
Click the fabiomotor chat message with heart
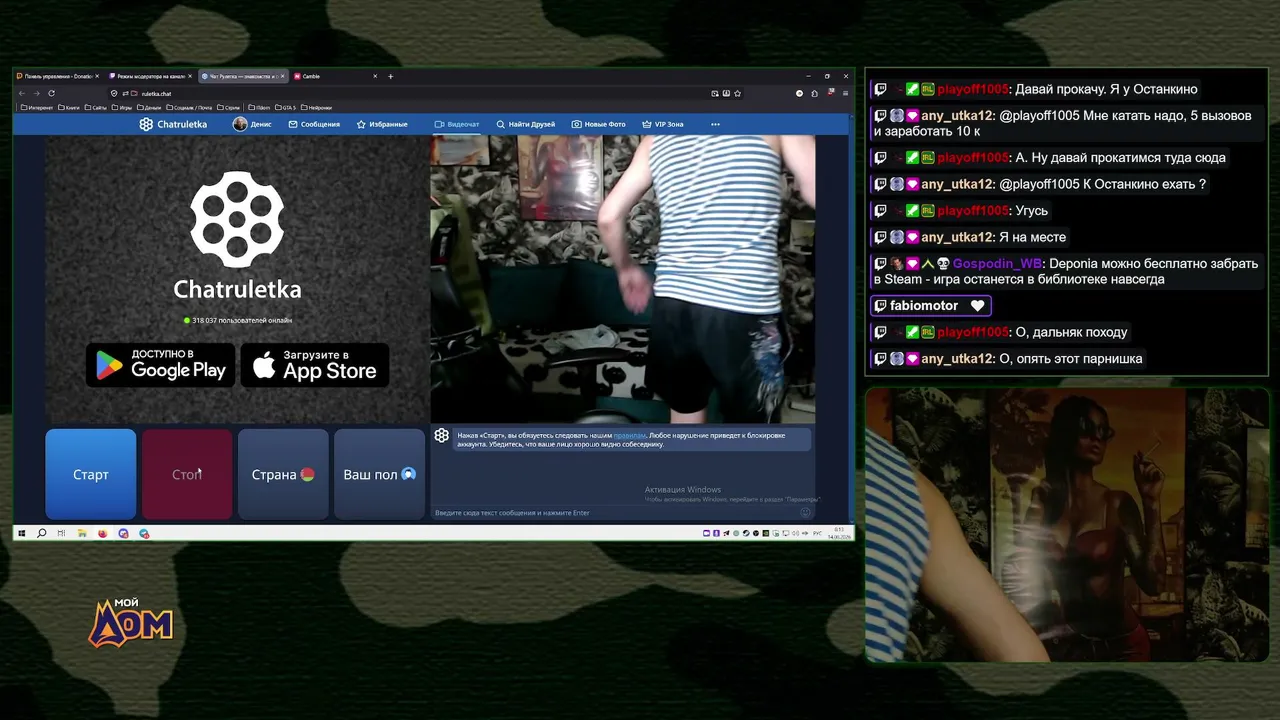click(930, 306)
